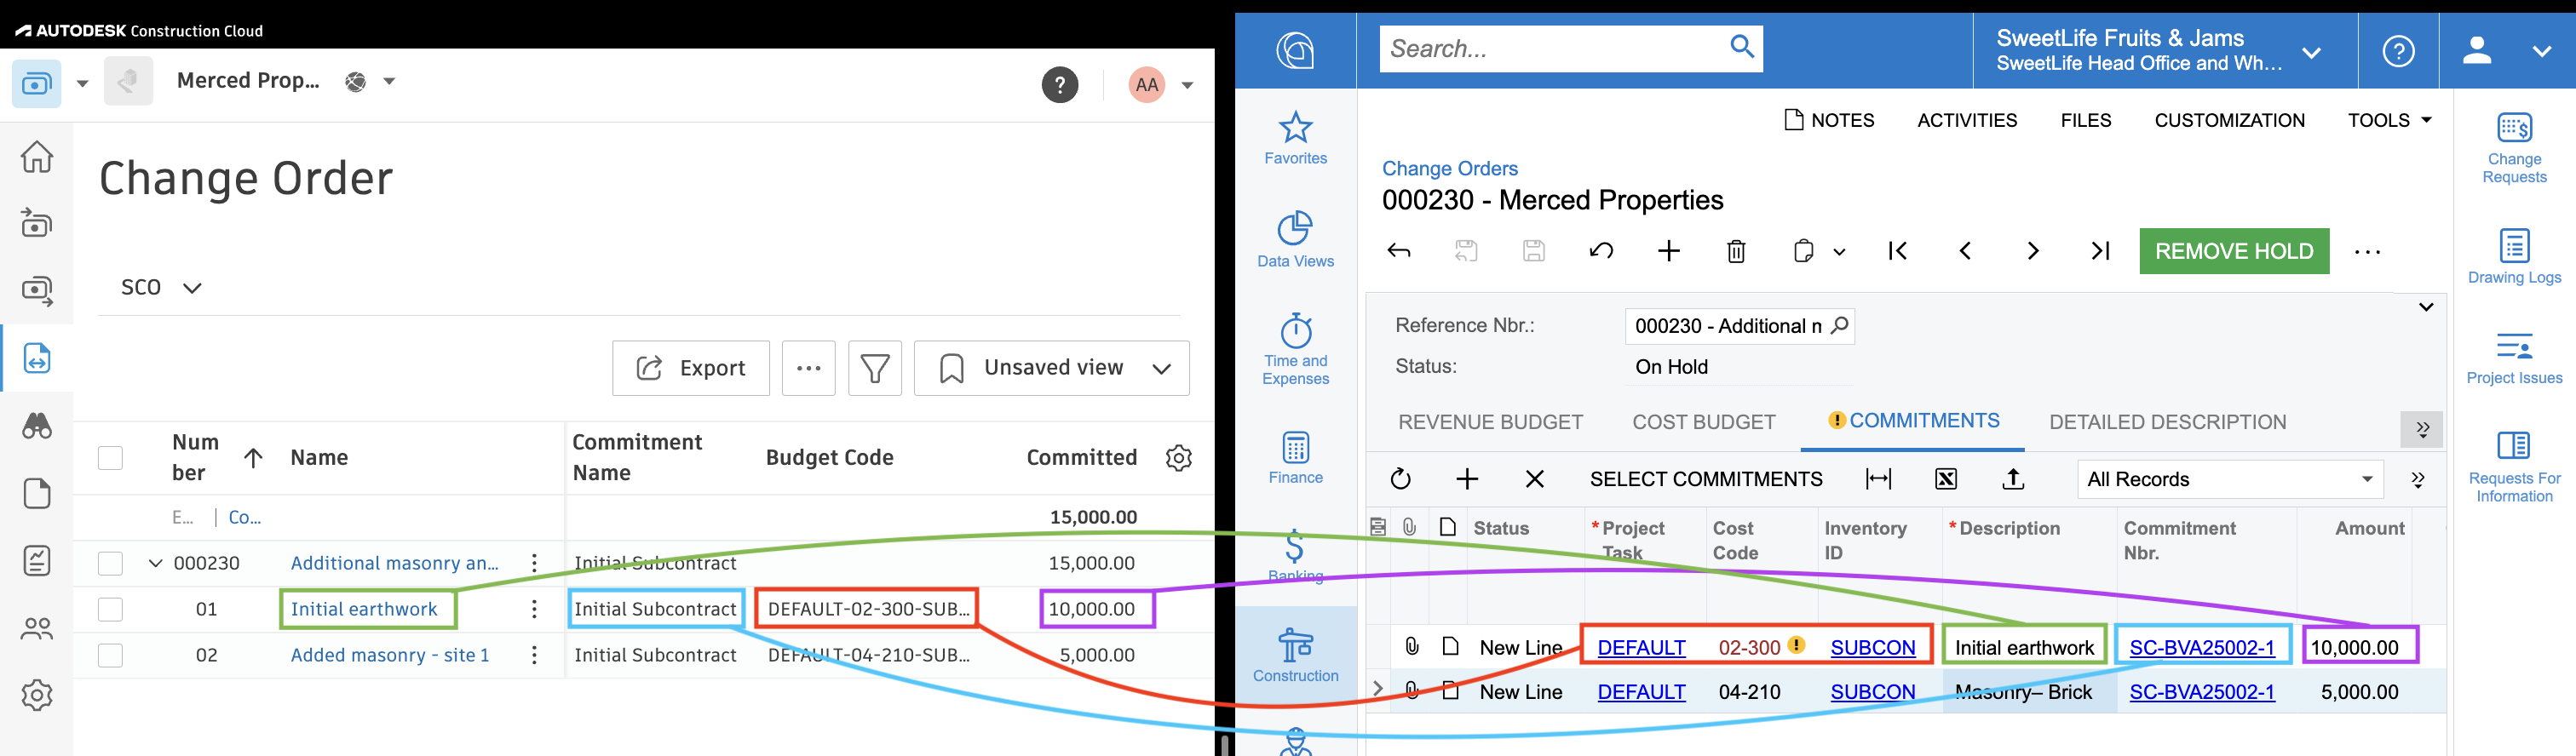Check the row 000230 checkbox
2576x756 pixels.
(x=110, y=563)
